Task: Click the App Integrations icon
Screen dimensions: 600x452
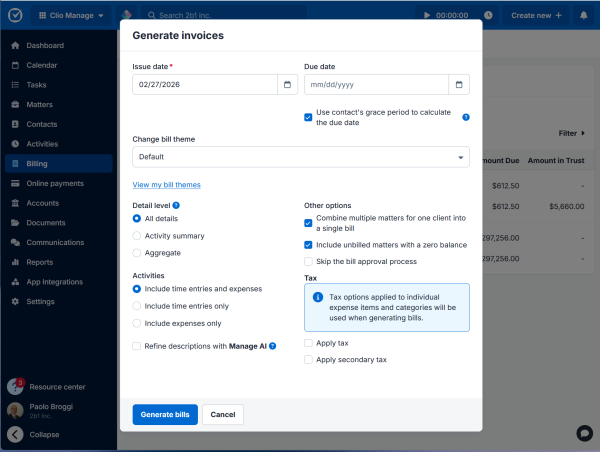Action: point(15,282)
